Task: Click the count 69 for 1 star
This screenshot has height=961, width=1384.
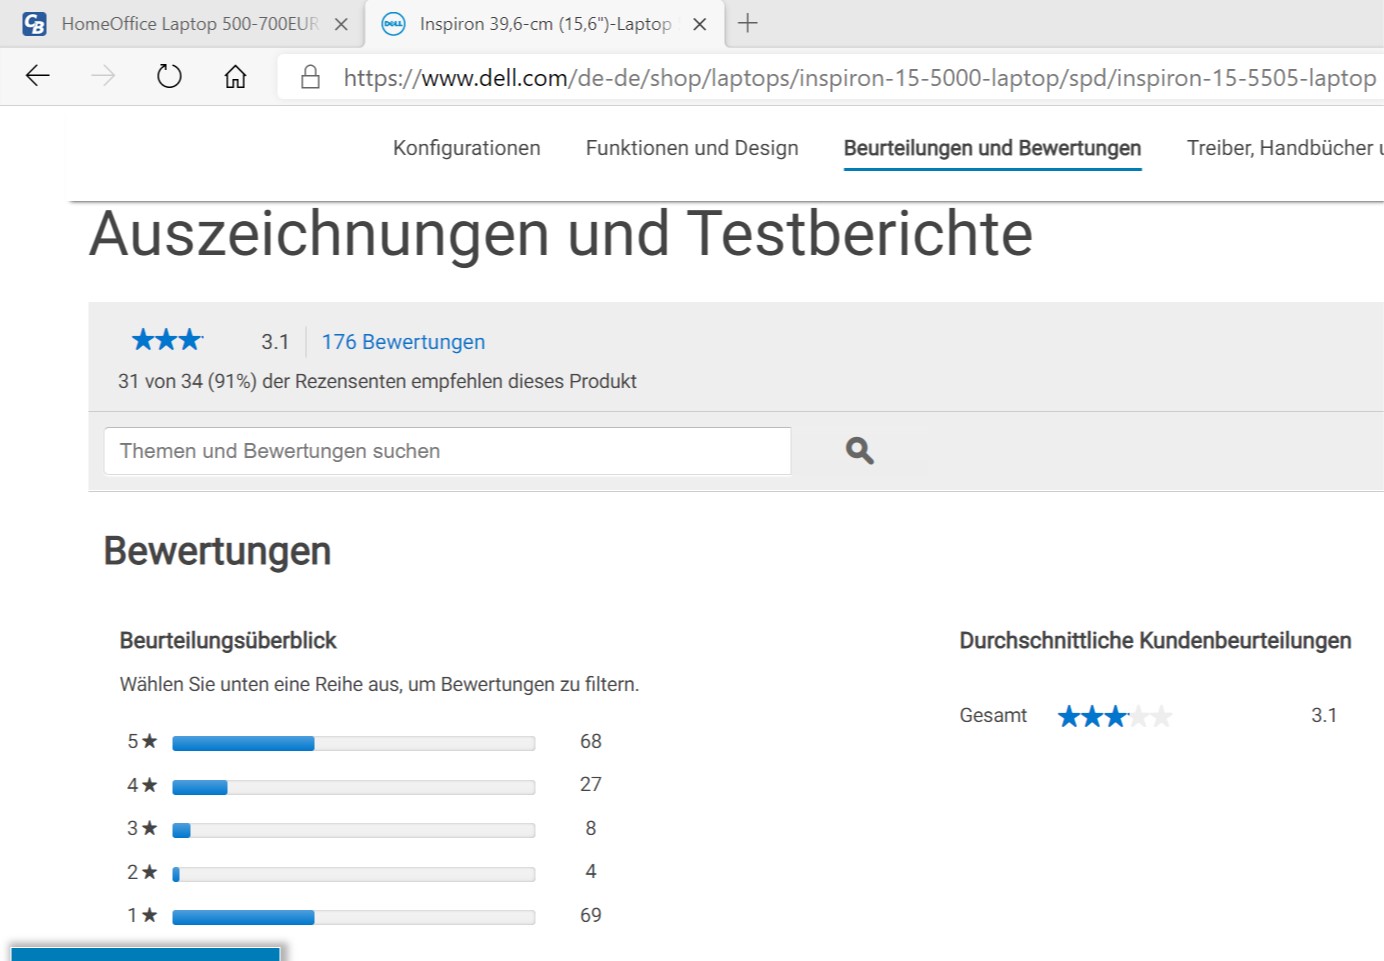Action: pyautogui.click(x=591, y=915)
